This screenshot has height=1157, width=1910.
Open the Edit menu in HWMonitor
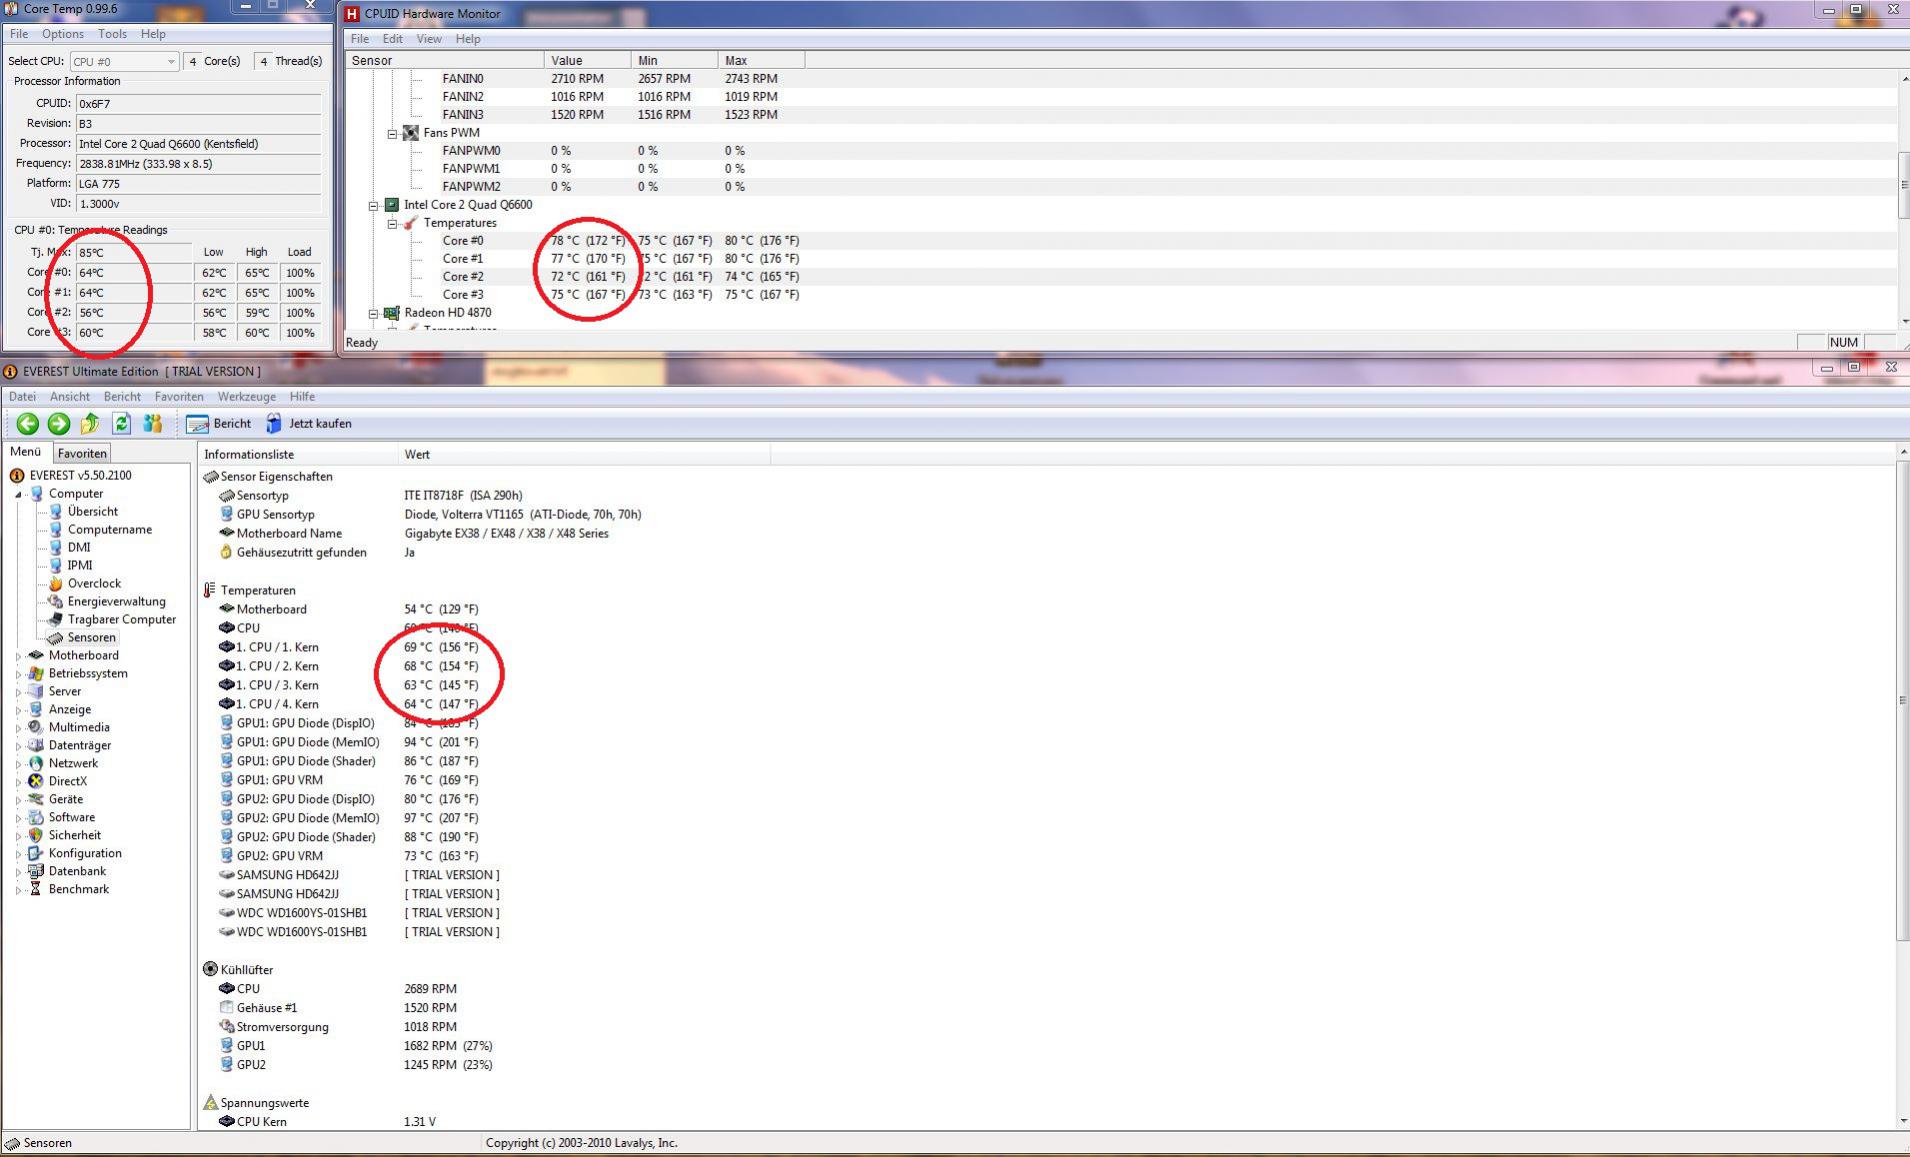tap(393, 39)
